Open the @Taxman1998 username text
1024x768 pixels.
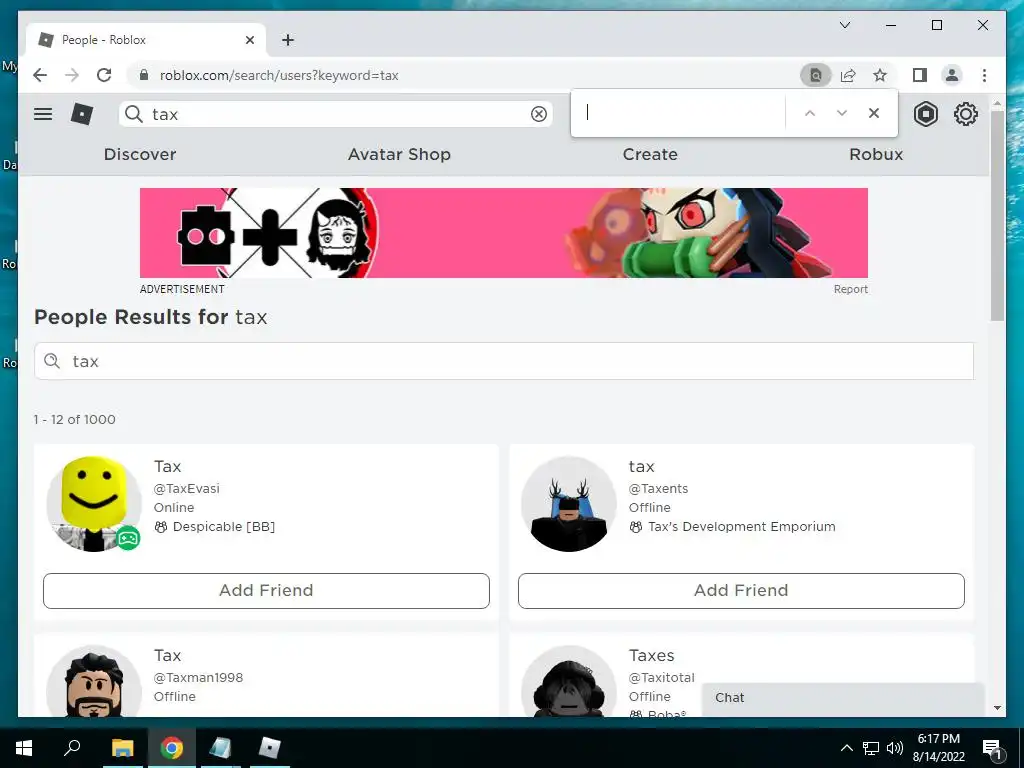(x=199, y=677)
